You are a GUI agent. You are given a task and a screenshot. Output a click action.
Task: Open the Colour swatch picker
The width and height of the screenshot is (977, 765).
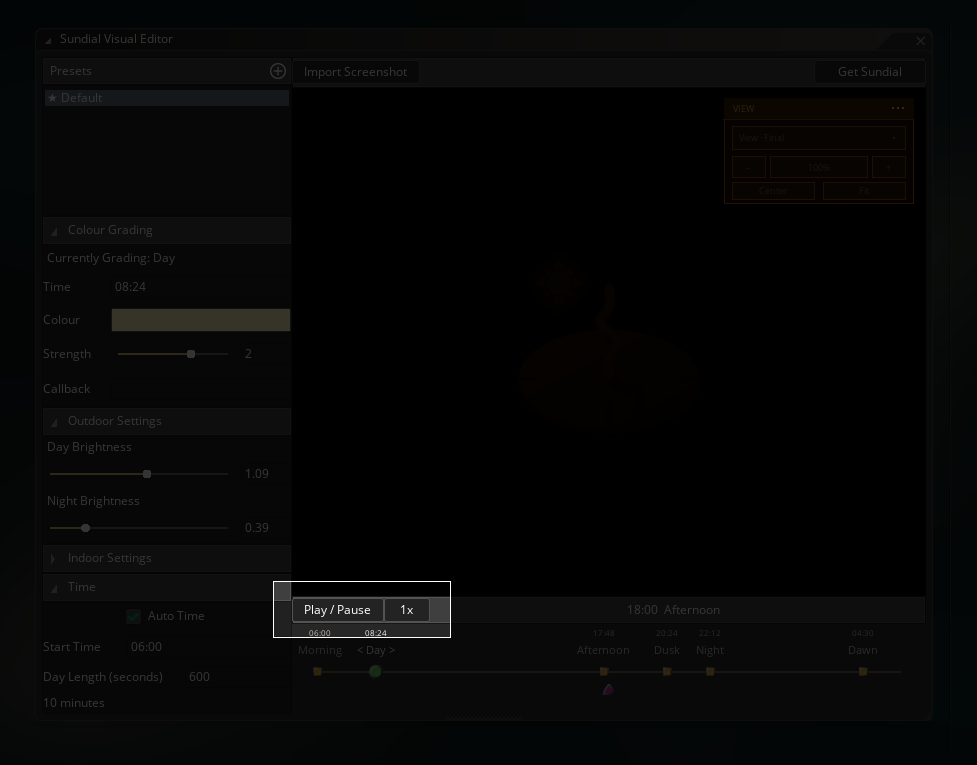pos(201,320)
